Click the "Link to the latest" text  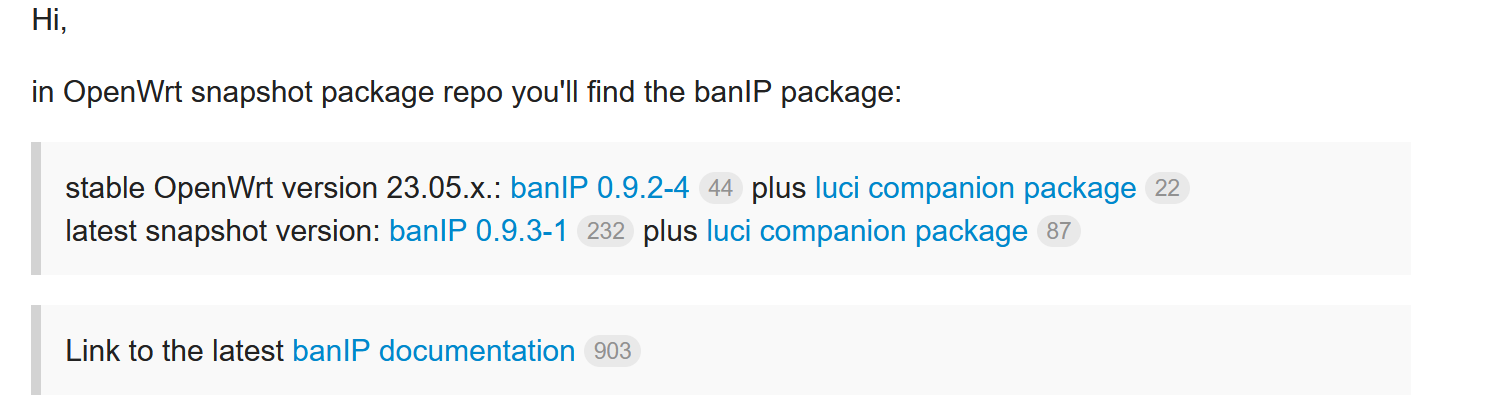[174, 351]
